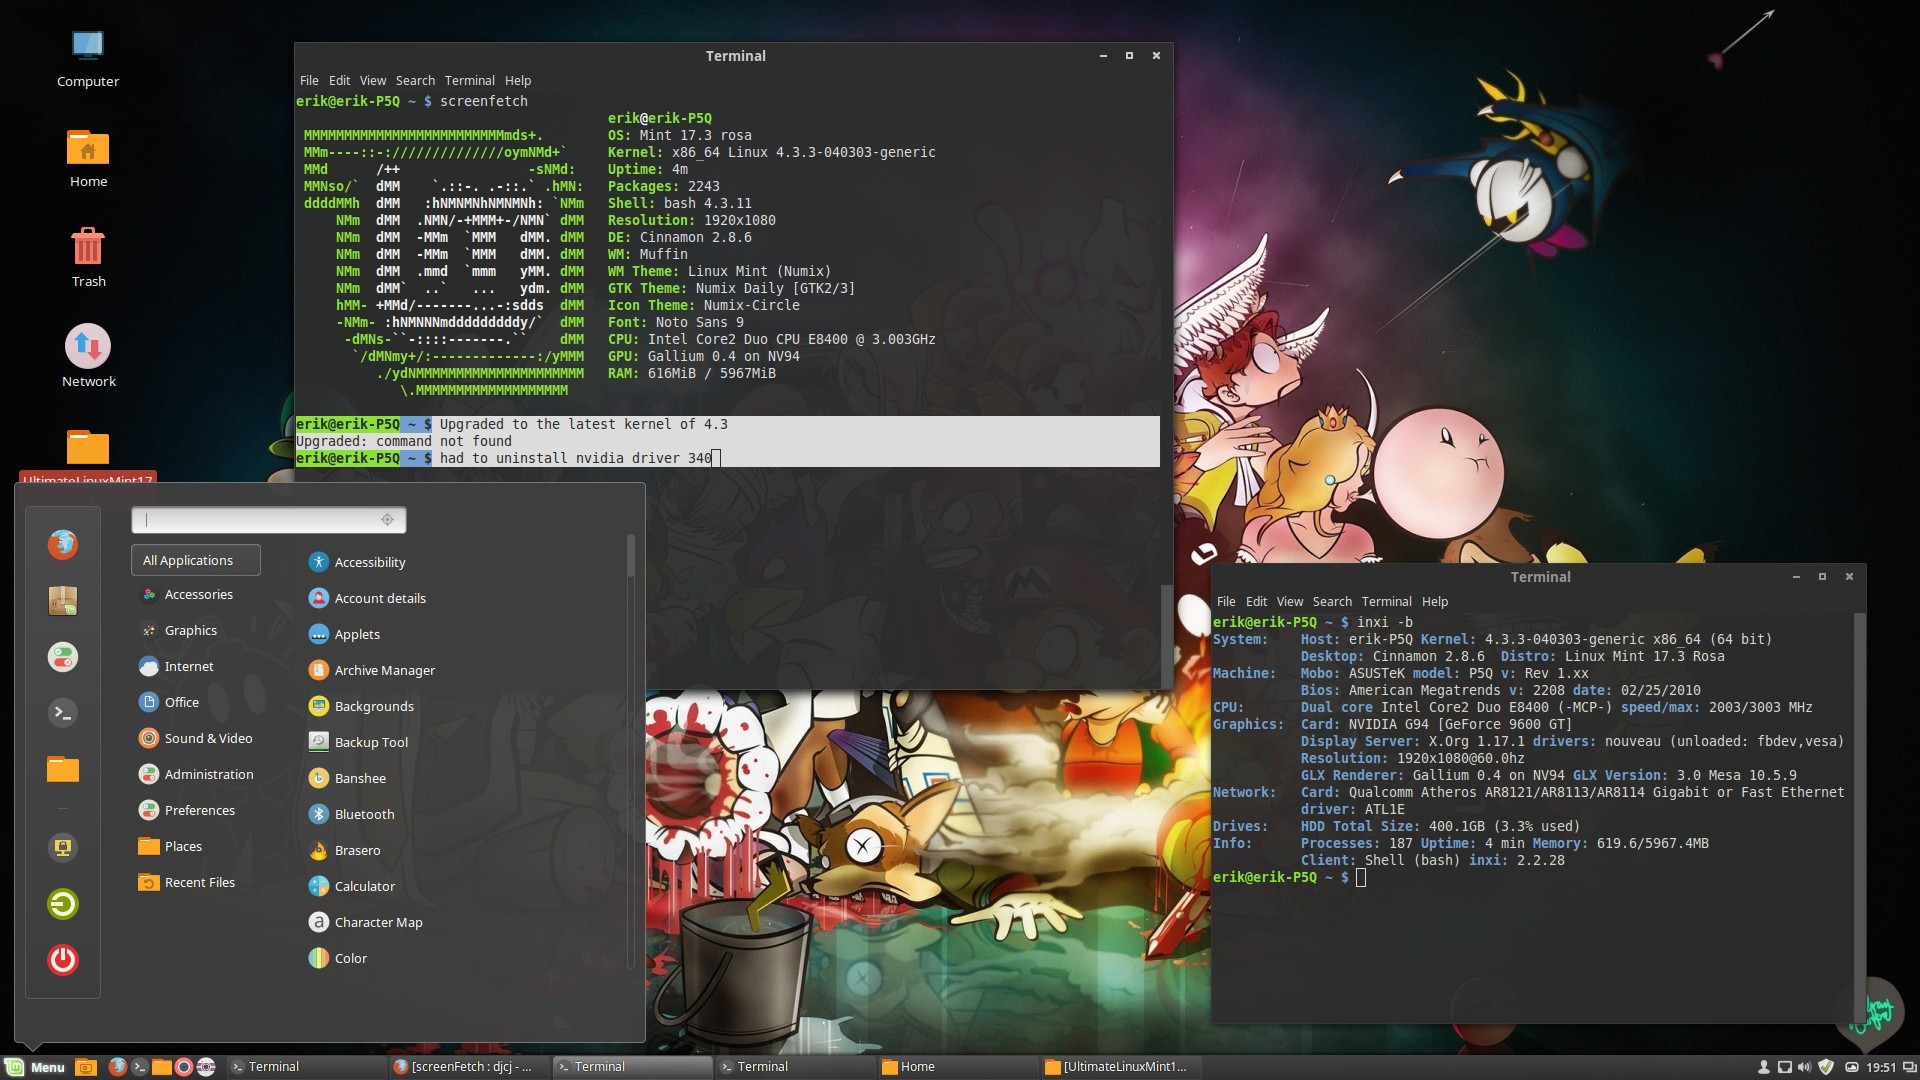This screenshot has width=1920, height=1080.
Task: Click the Lock Screen icon in menu
Action: click(62, 848)
